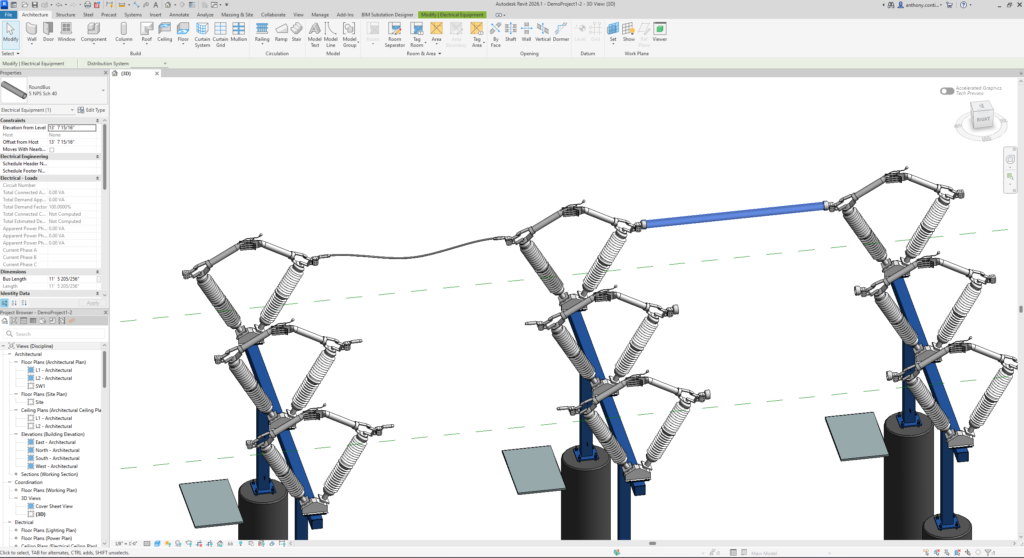Select the Dormer opening tool

point(560,31)
